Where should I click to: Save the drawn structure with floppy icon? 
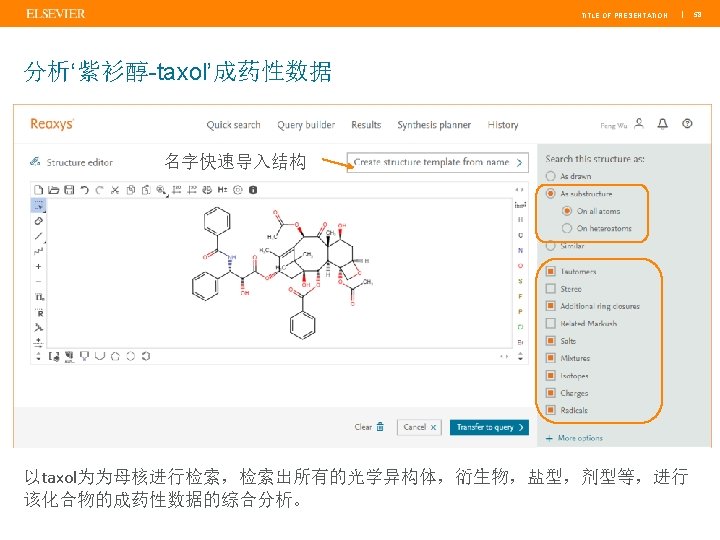pos(69,190)
